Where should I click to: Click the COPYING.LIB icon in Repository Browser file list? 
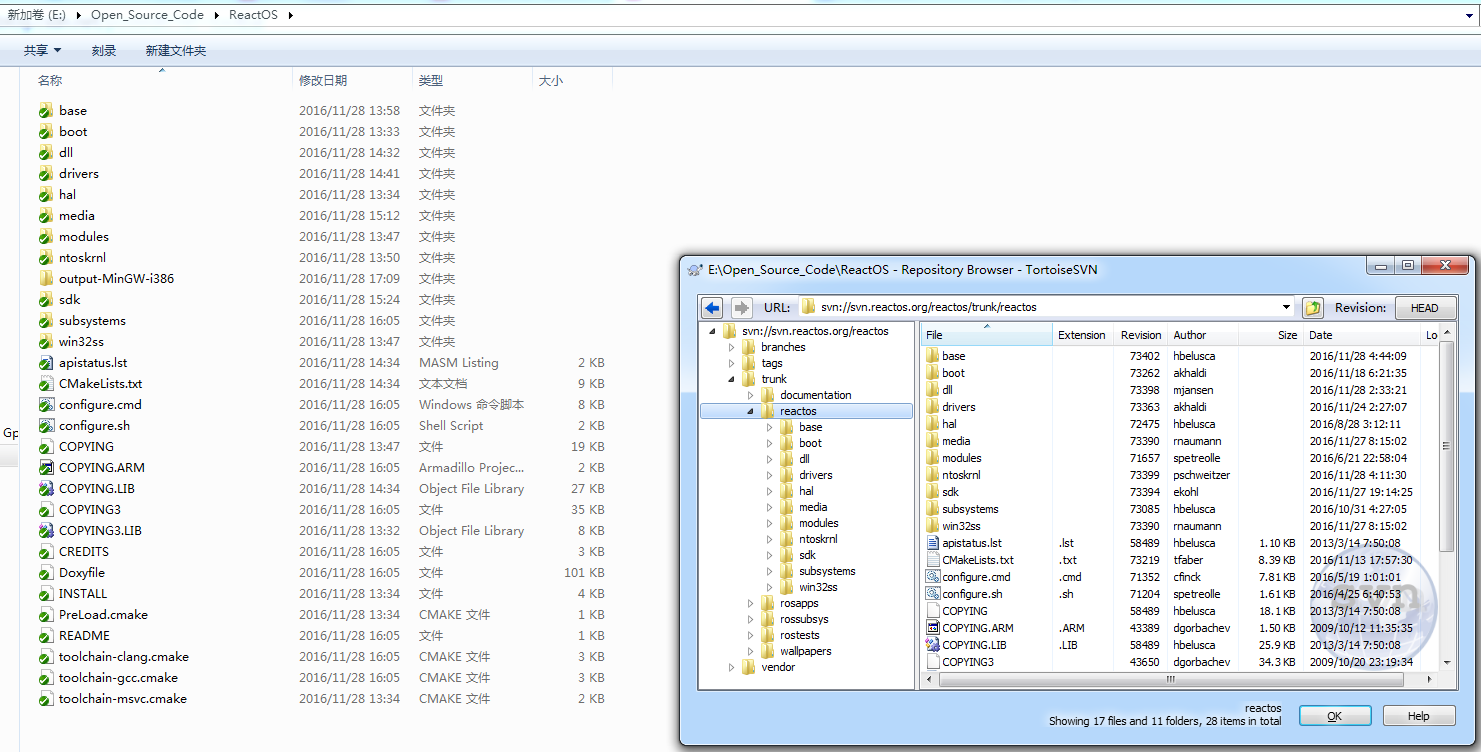coord(933,645)
